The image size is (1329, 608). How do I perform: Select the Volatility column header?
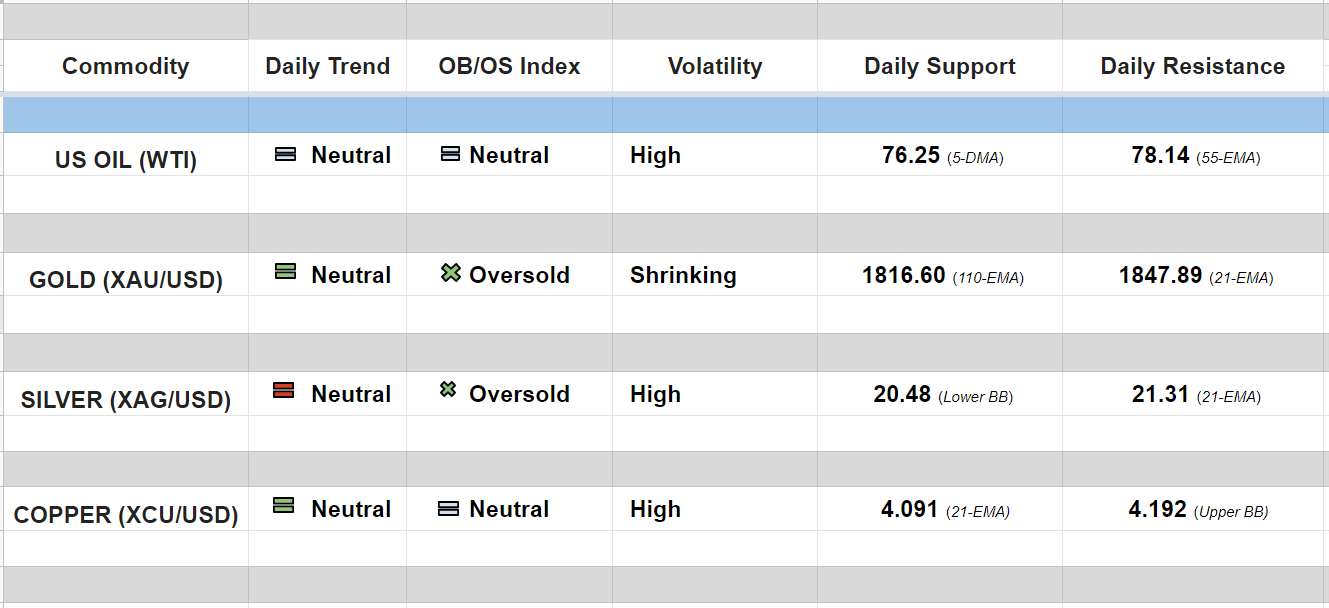point(714,66)
